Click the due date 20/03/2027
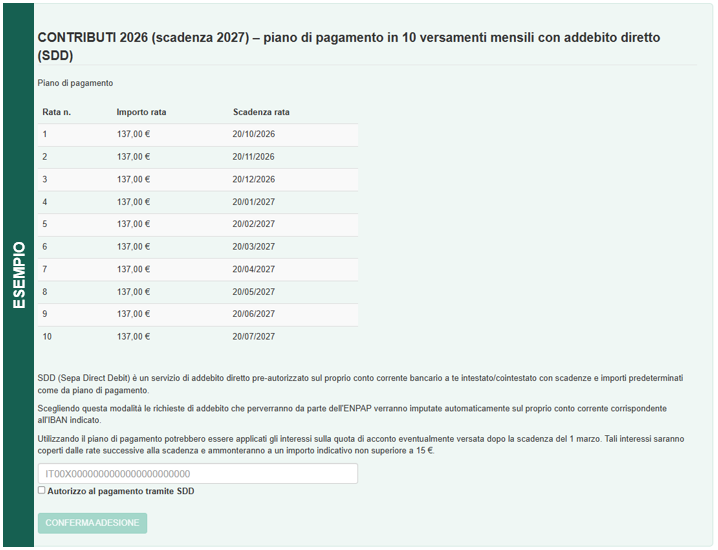 click(x=254, y=247)
